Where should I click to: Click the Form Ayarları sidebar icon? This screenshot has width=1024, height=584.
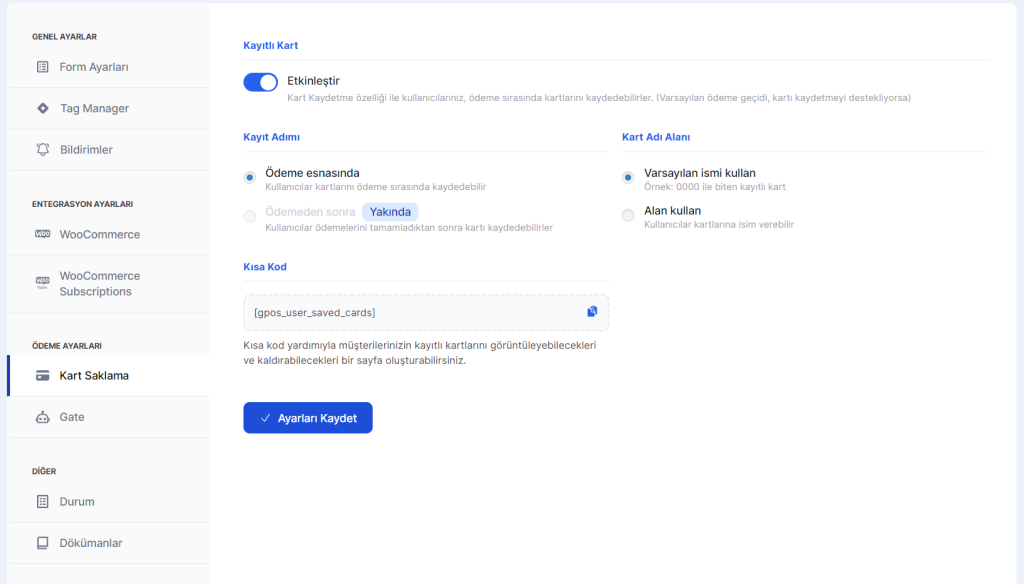pos(42,67)
